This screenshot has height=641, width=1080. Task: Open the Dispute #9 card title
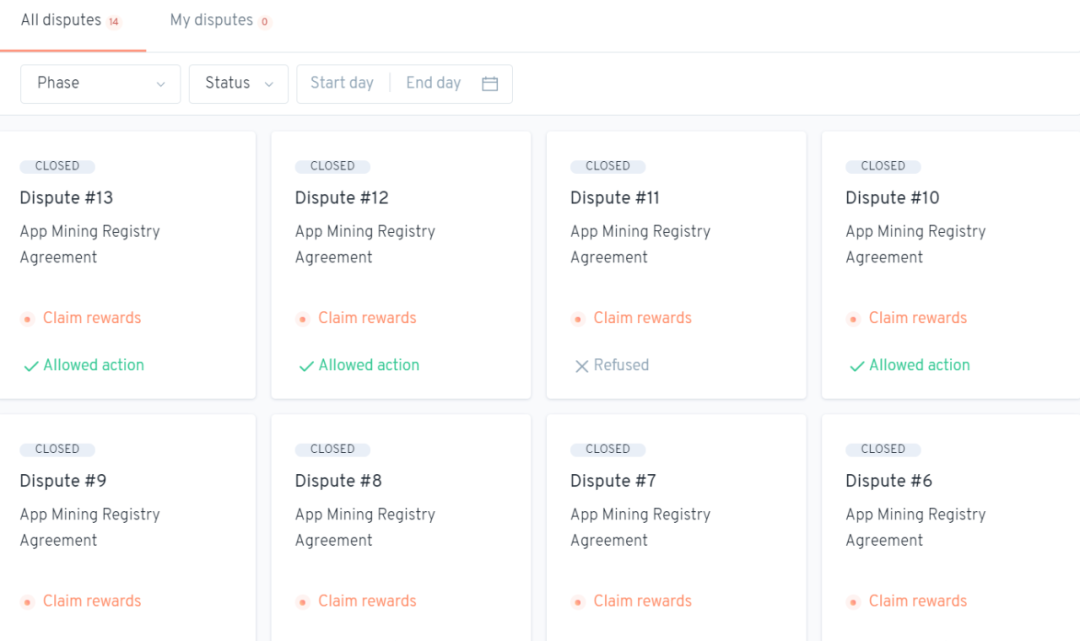(63, 481)
